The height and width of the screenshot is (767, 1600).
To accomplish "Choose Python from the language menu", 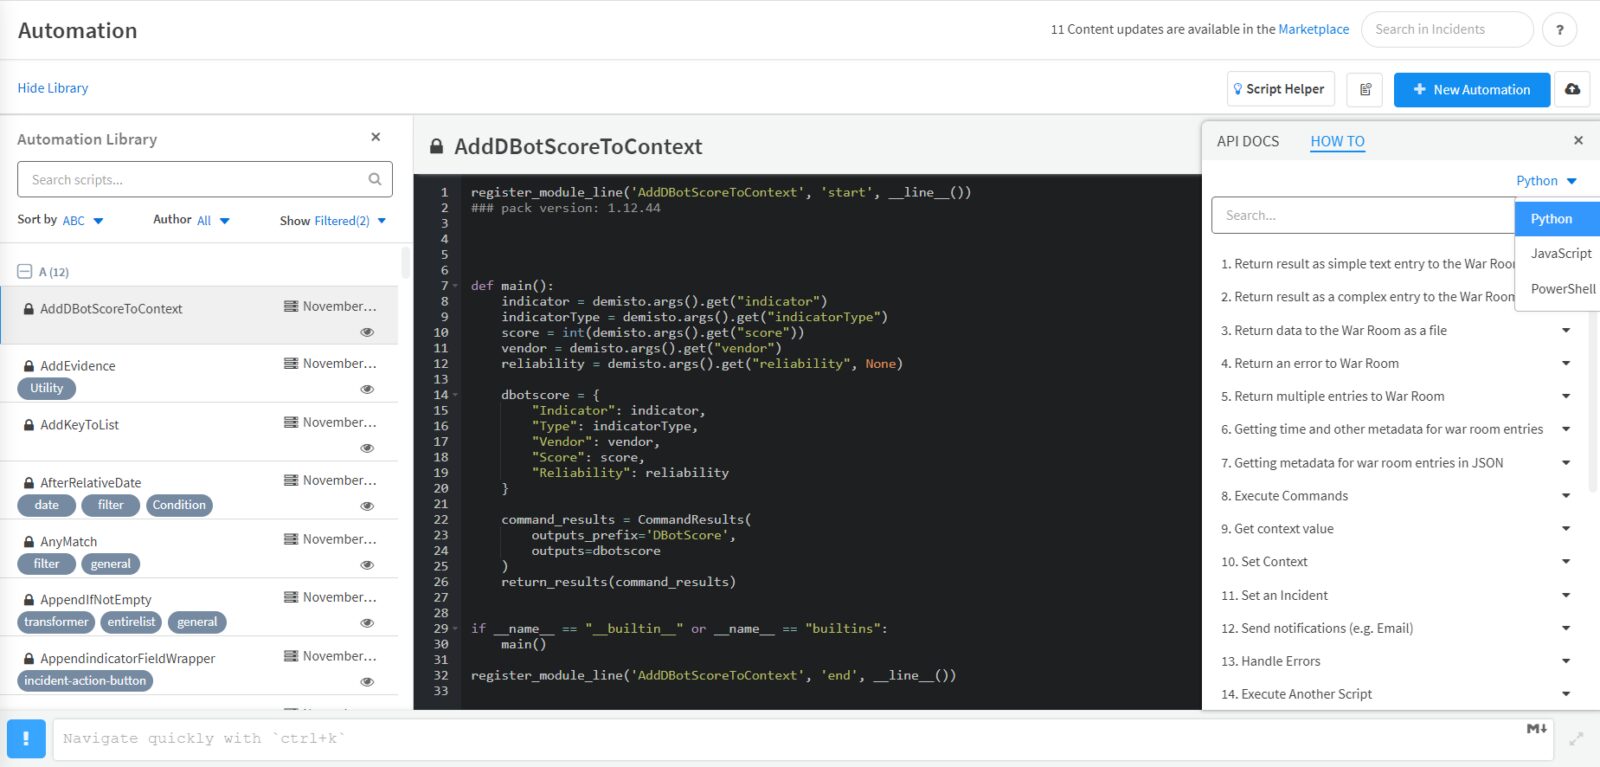I will 1557,219.
